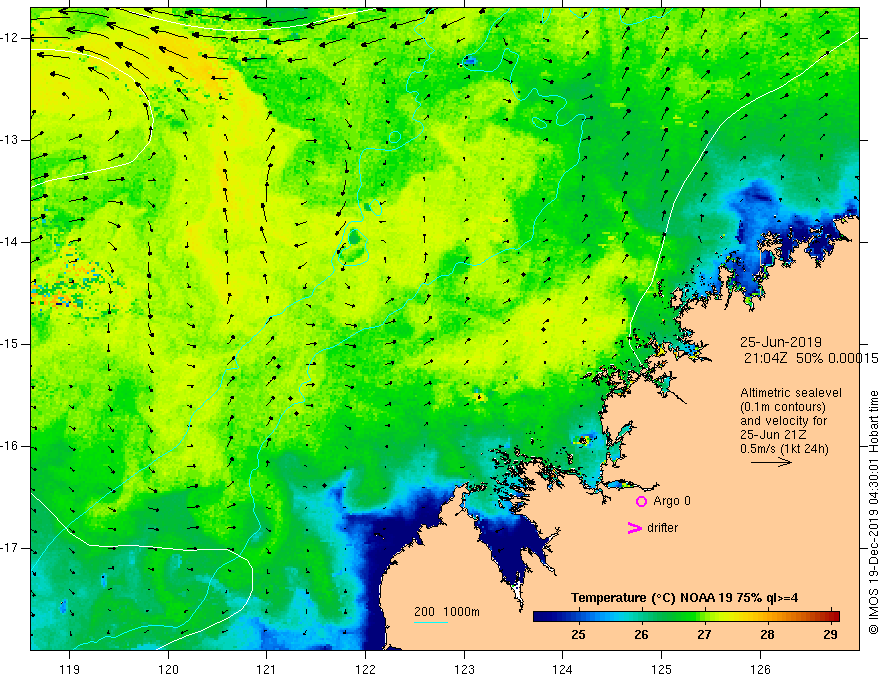Click the 'drifter' legend label
This screenshot has height=680, width=880.
pyautogui.click(x=662, y=528)
